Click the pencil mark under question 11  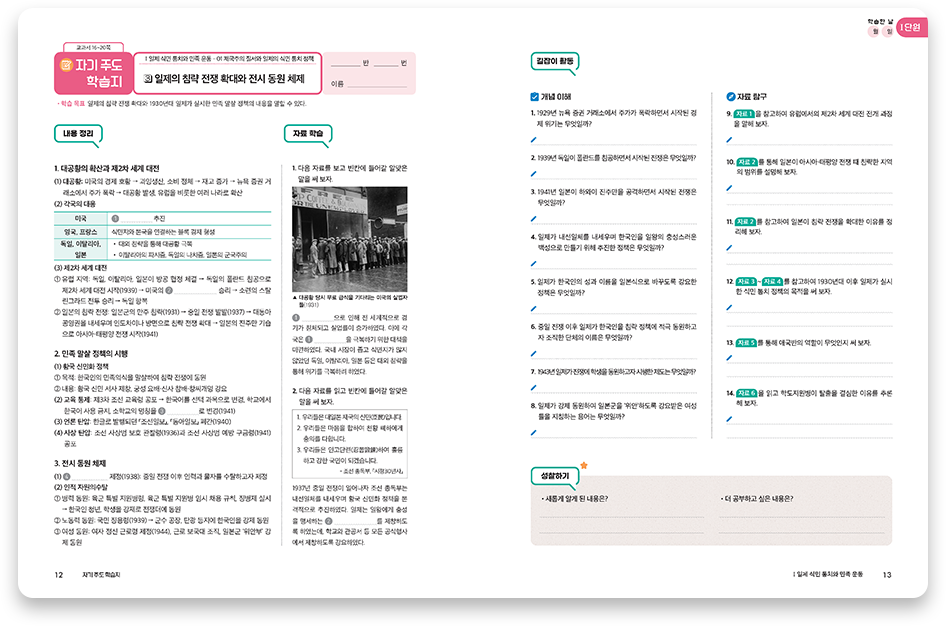(x=729, y=248)
